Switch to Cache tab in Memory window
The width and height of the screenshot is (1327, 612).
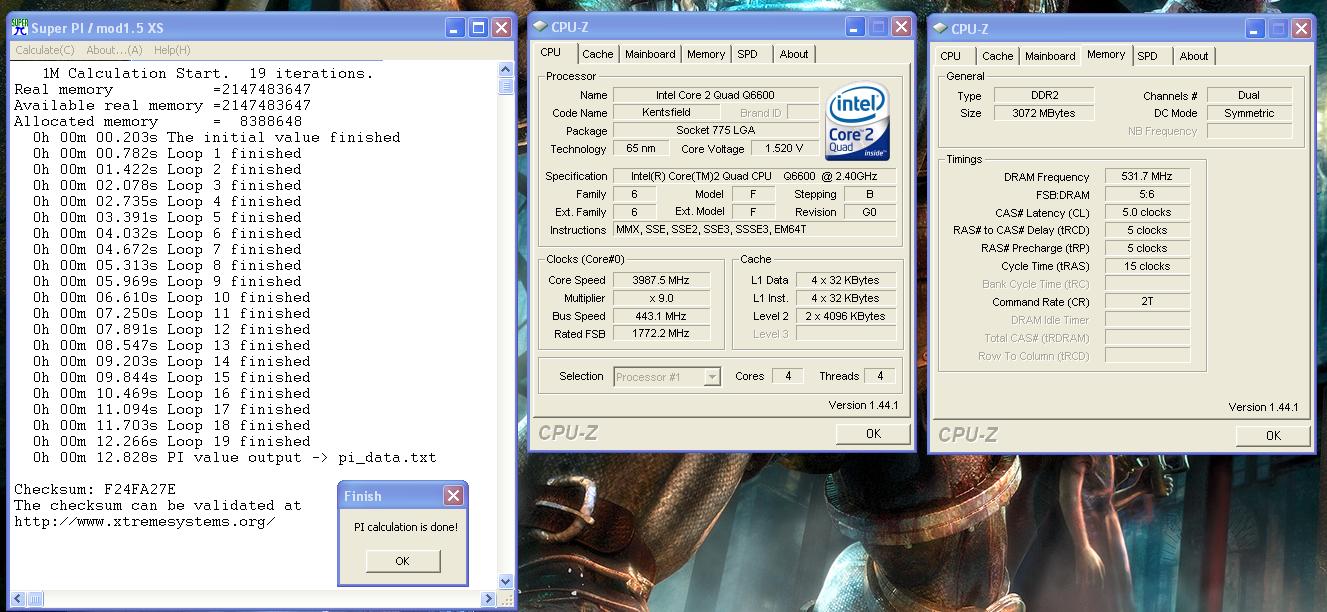(997, 56)
